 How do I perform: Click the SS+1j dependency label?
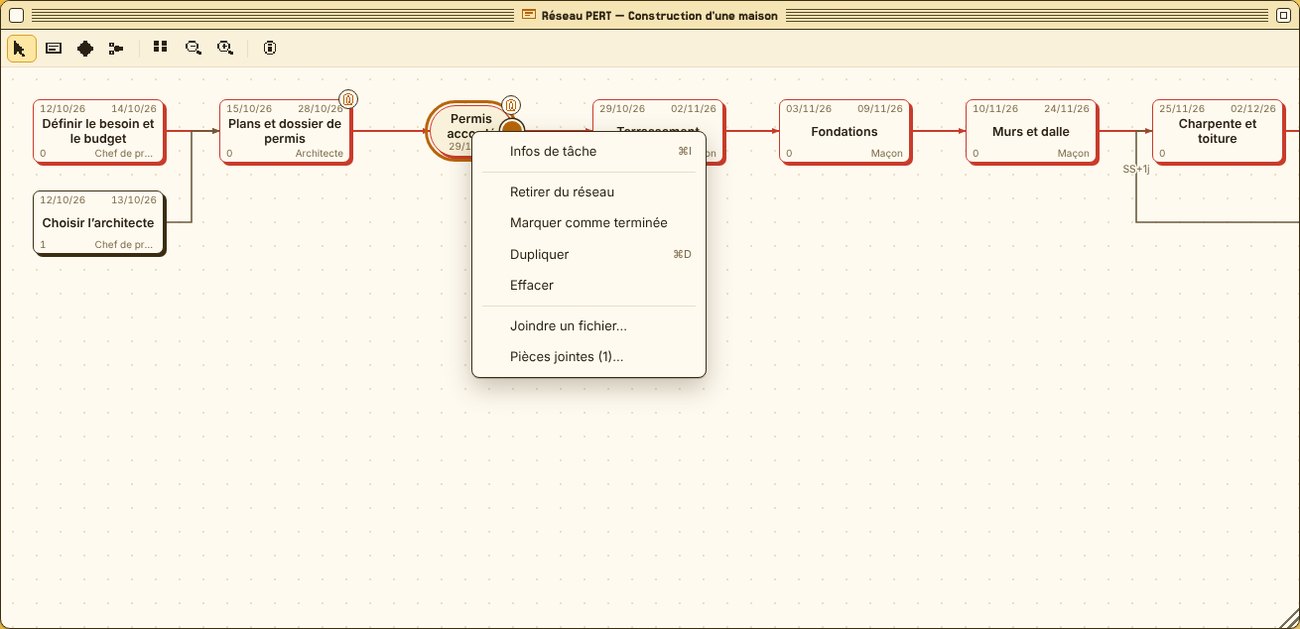pyautogui.click(x=1136, y=170)
